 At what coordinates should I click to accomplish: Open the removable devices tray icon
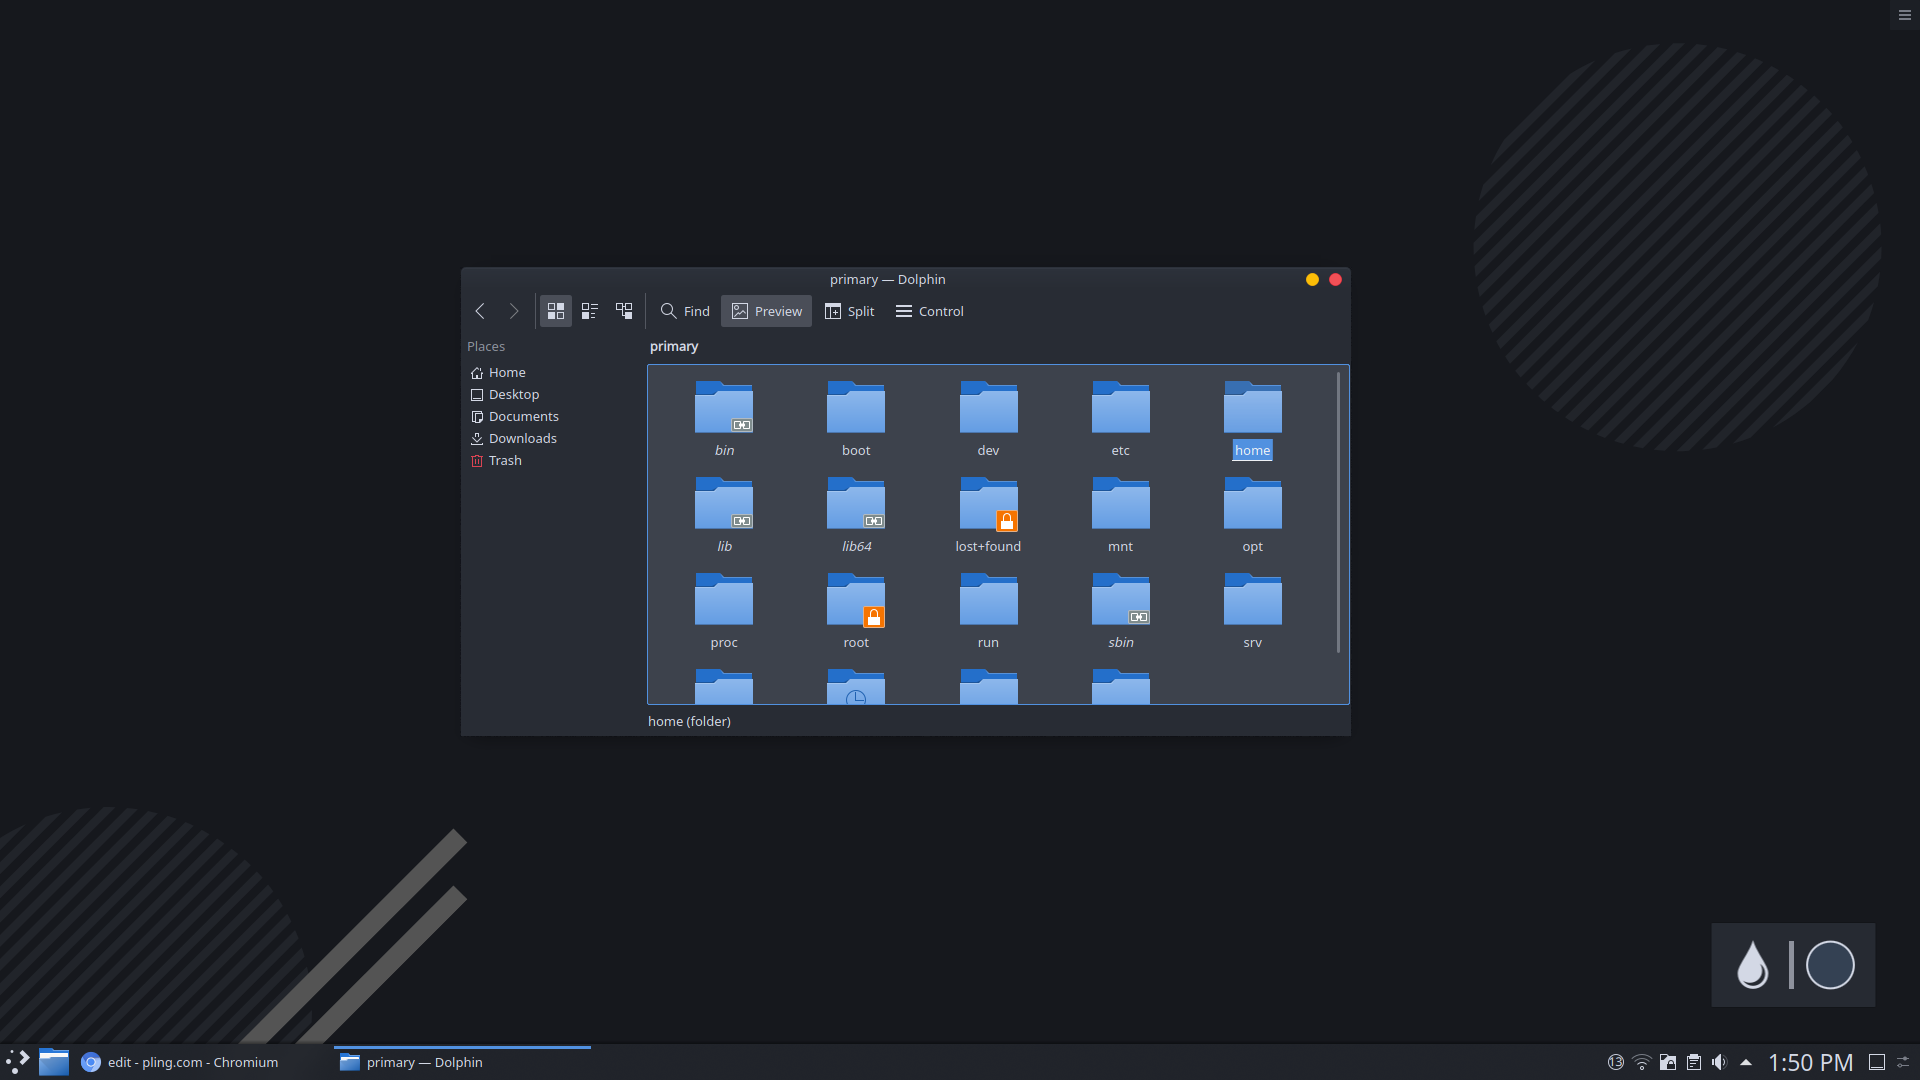click(x=1668, y=1062)
